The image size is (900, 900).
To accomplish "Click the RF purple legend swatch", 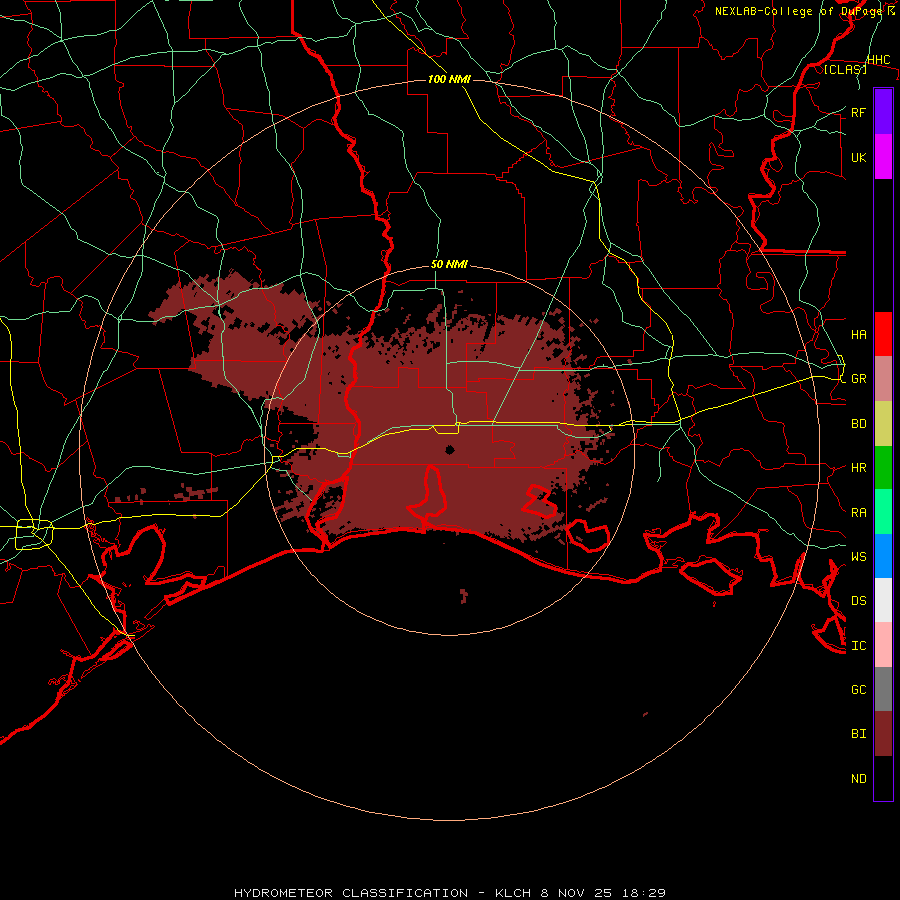I will click(883, 112).
